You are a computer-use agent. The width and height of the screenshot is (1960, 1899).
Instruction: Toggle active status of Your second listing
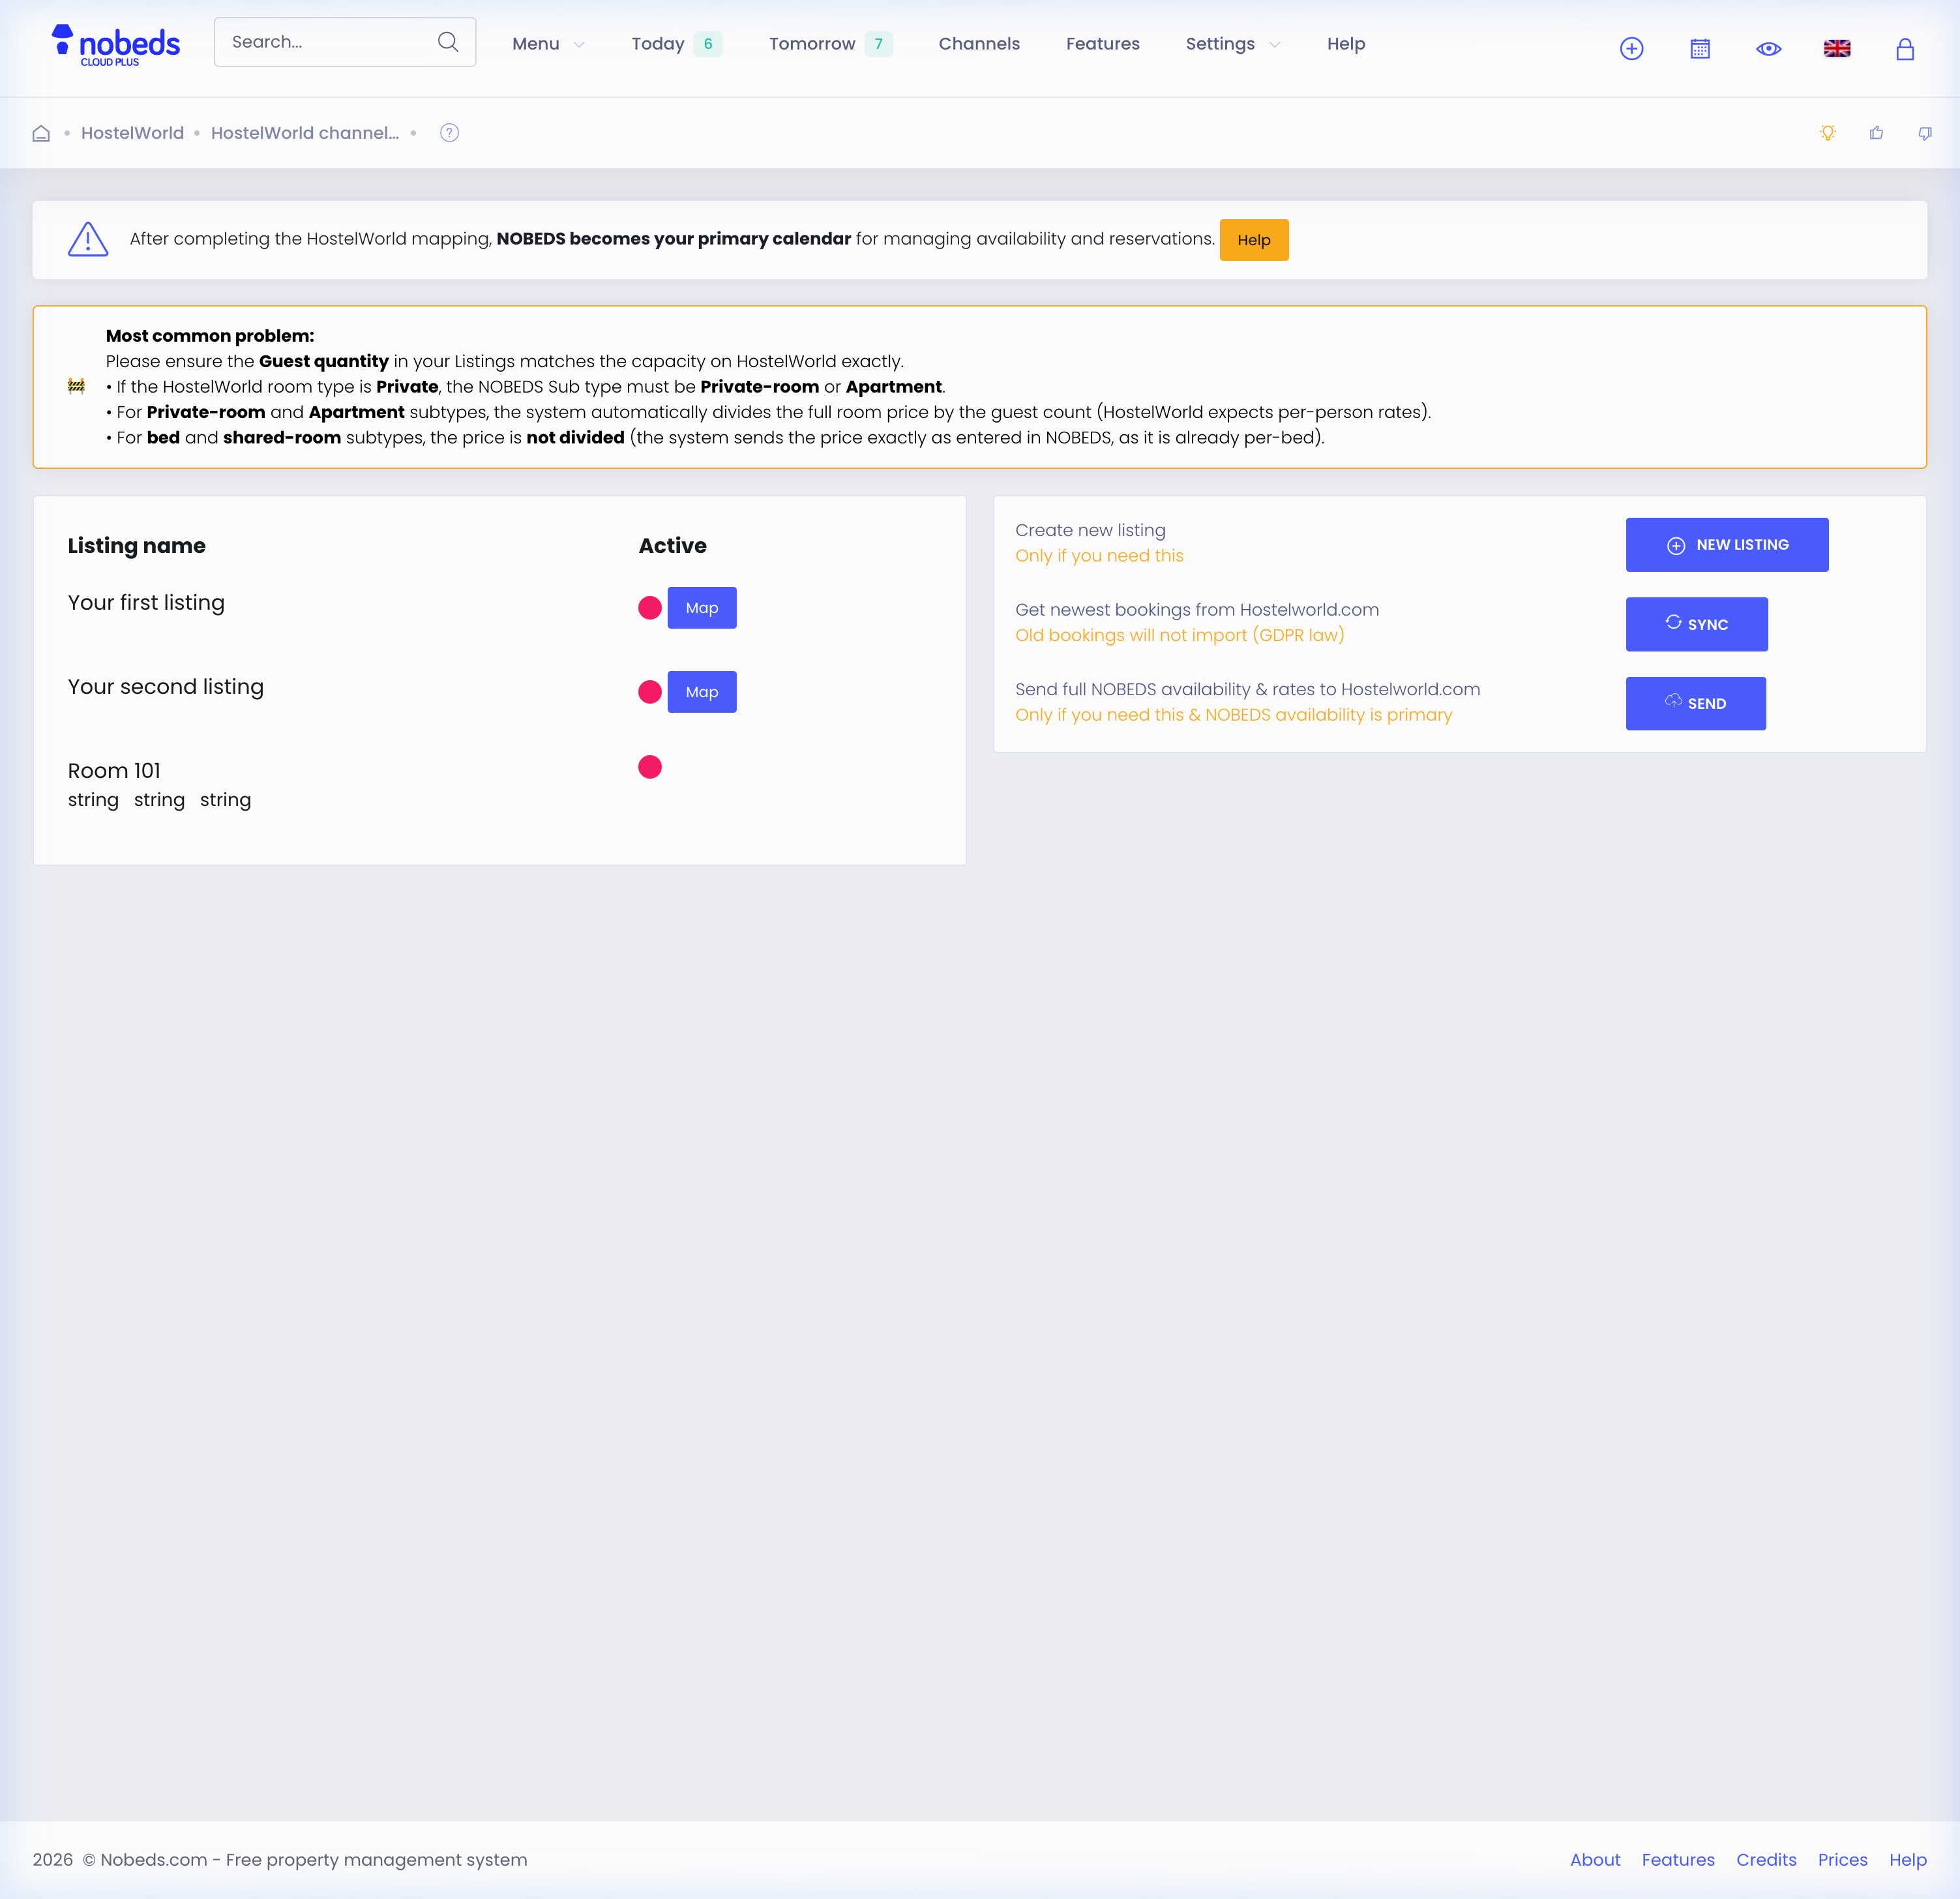pos(650,692)
